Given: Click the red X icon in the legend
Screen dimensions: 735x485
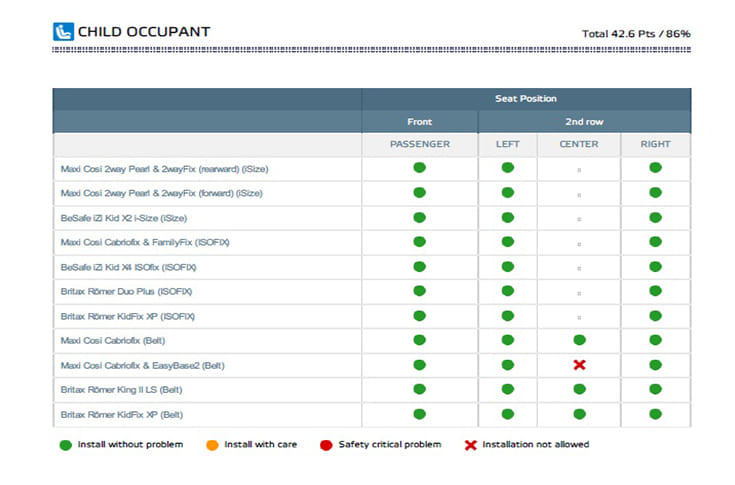Looking at the screenshot, I should pos(470,444).
